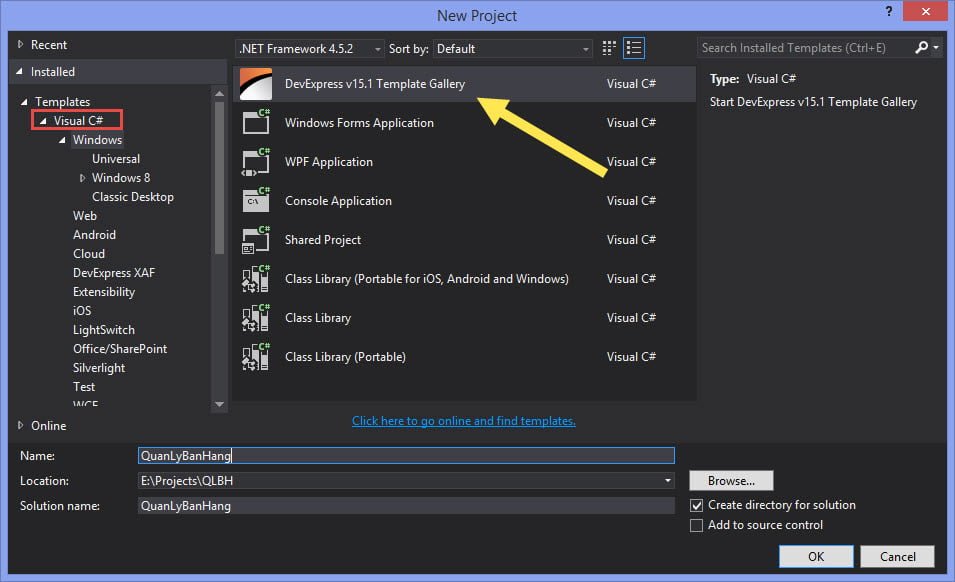Expand the Windows 8 tree node

(83, 178)
